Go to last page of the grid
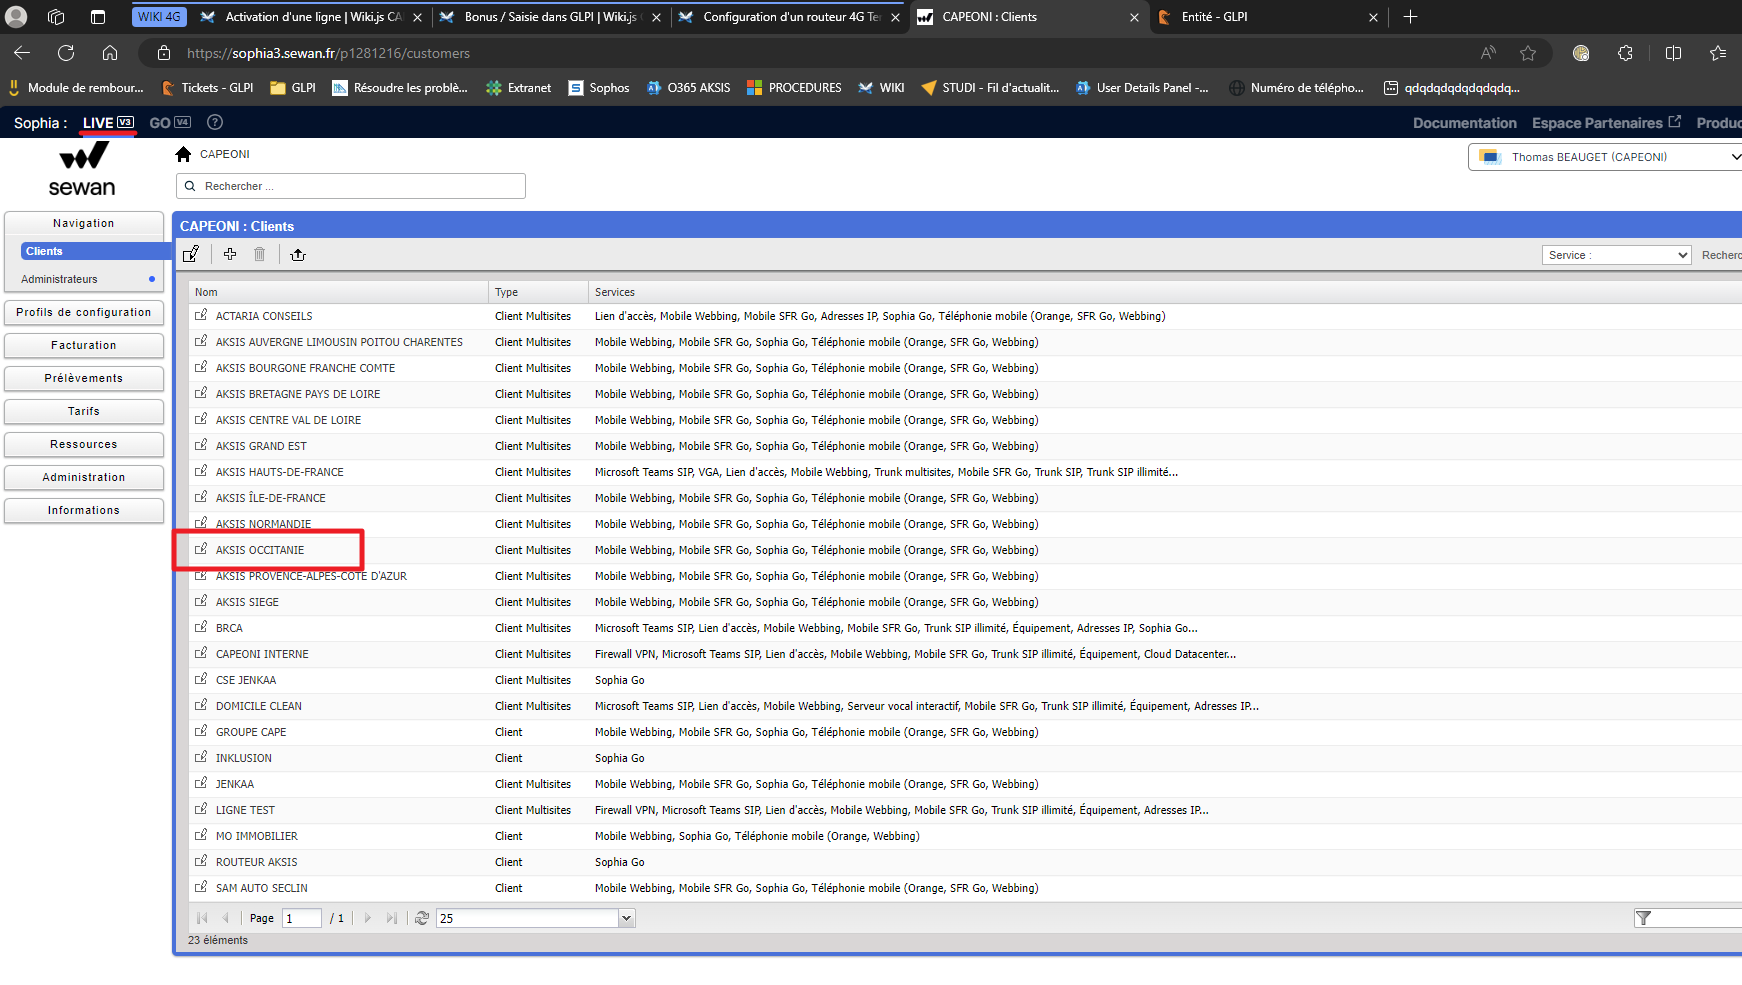The width and height of the screenshot is (1742, 985). pos(392,918)
